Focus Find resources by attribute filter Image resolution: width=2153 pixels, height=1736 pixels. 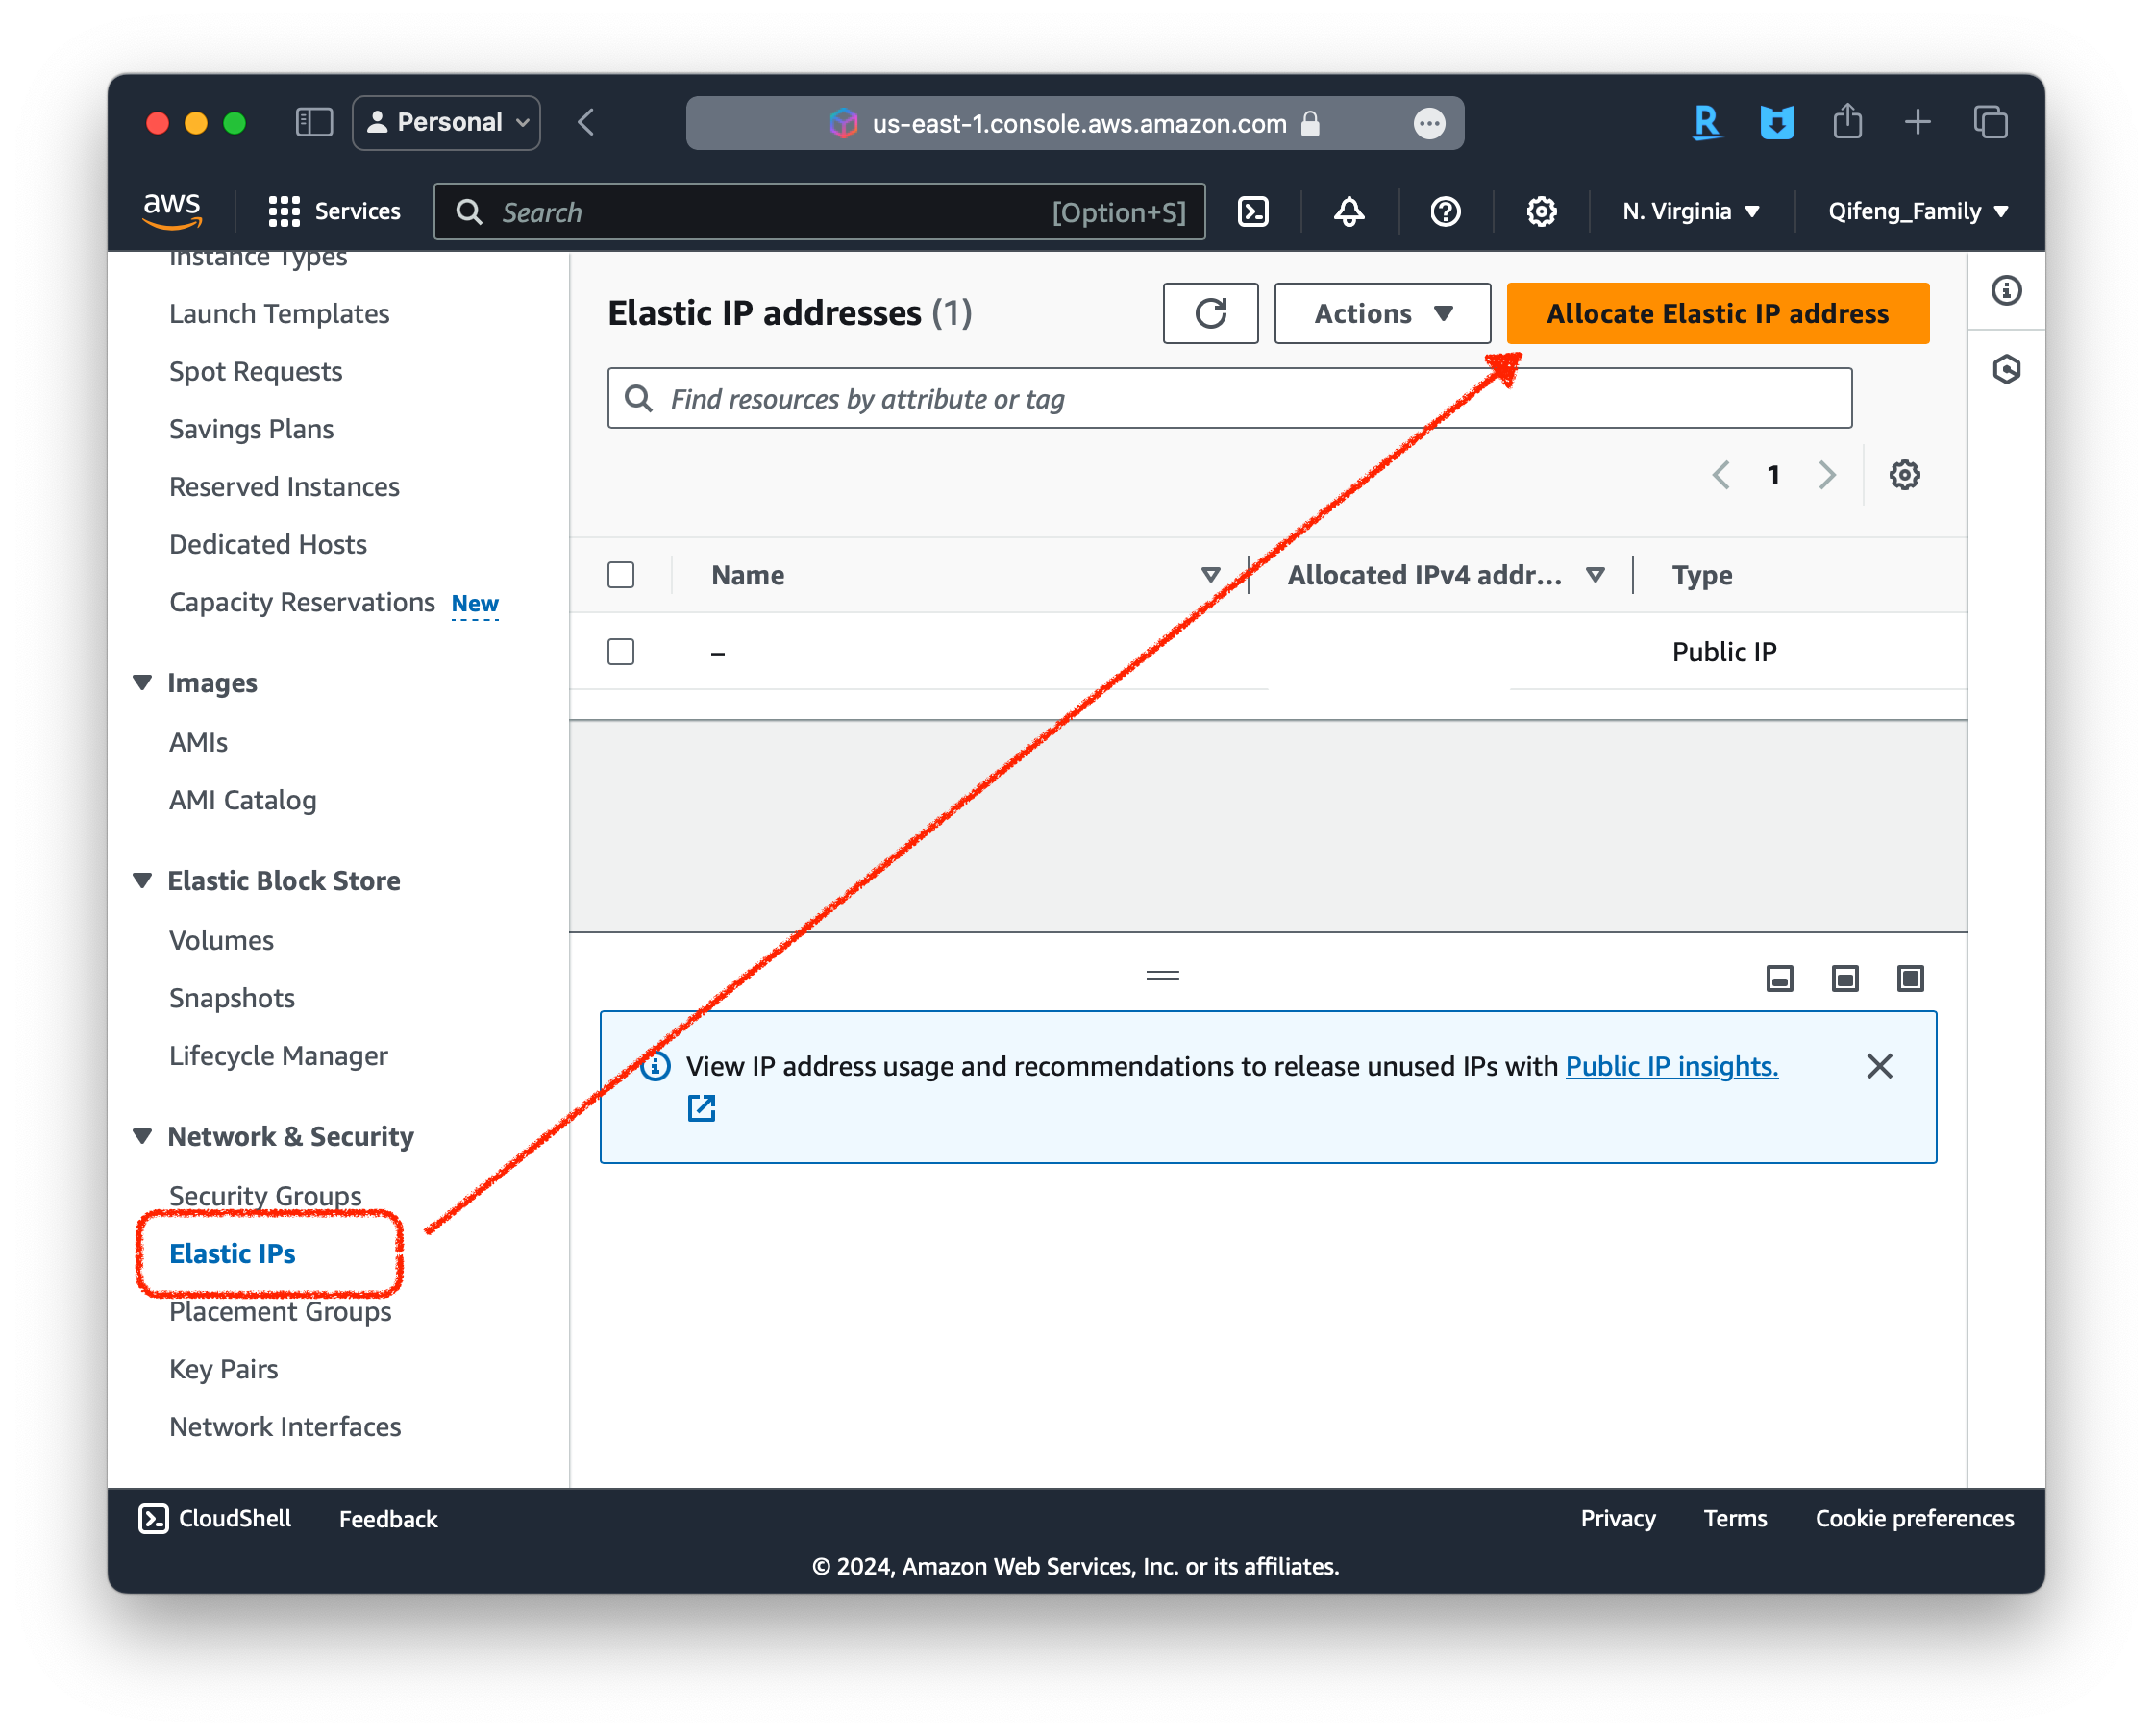click(1229, 398)
